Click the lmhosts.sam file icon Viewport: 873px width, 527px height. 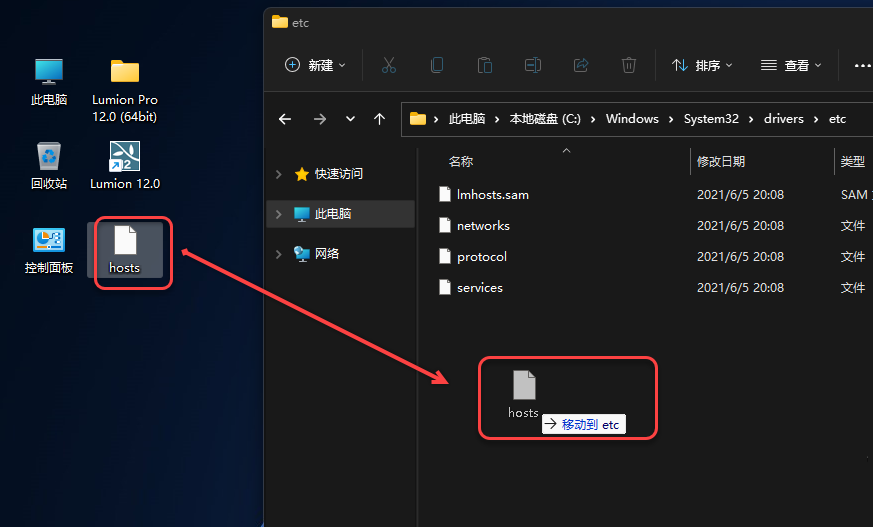[445, 194]
